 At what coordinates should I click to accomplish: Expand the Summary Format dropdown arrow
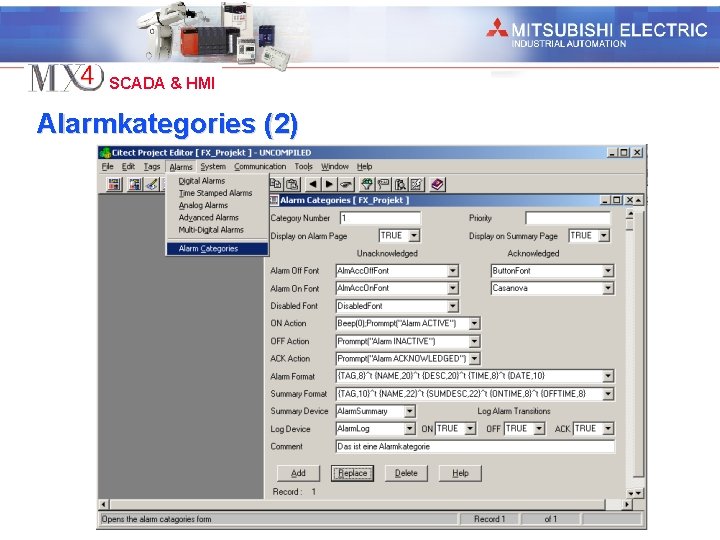click(608, 394)
